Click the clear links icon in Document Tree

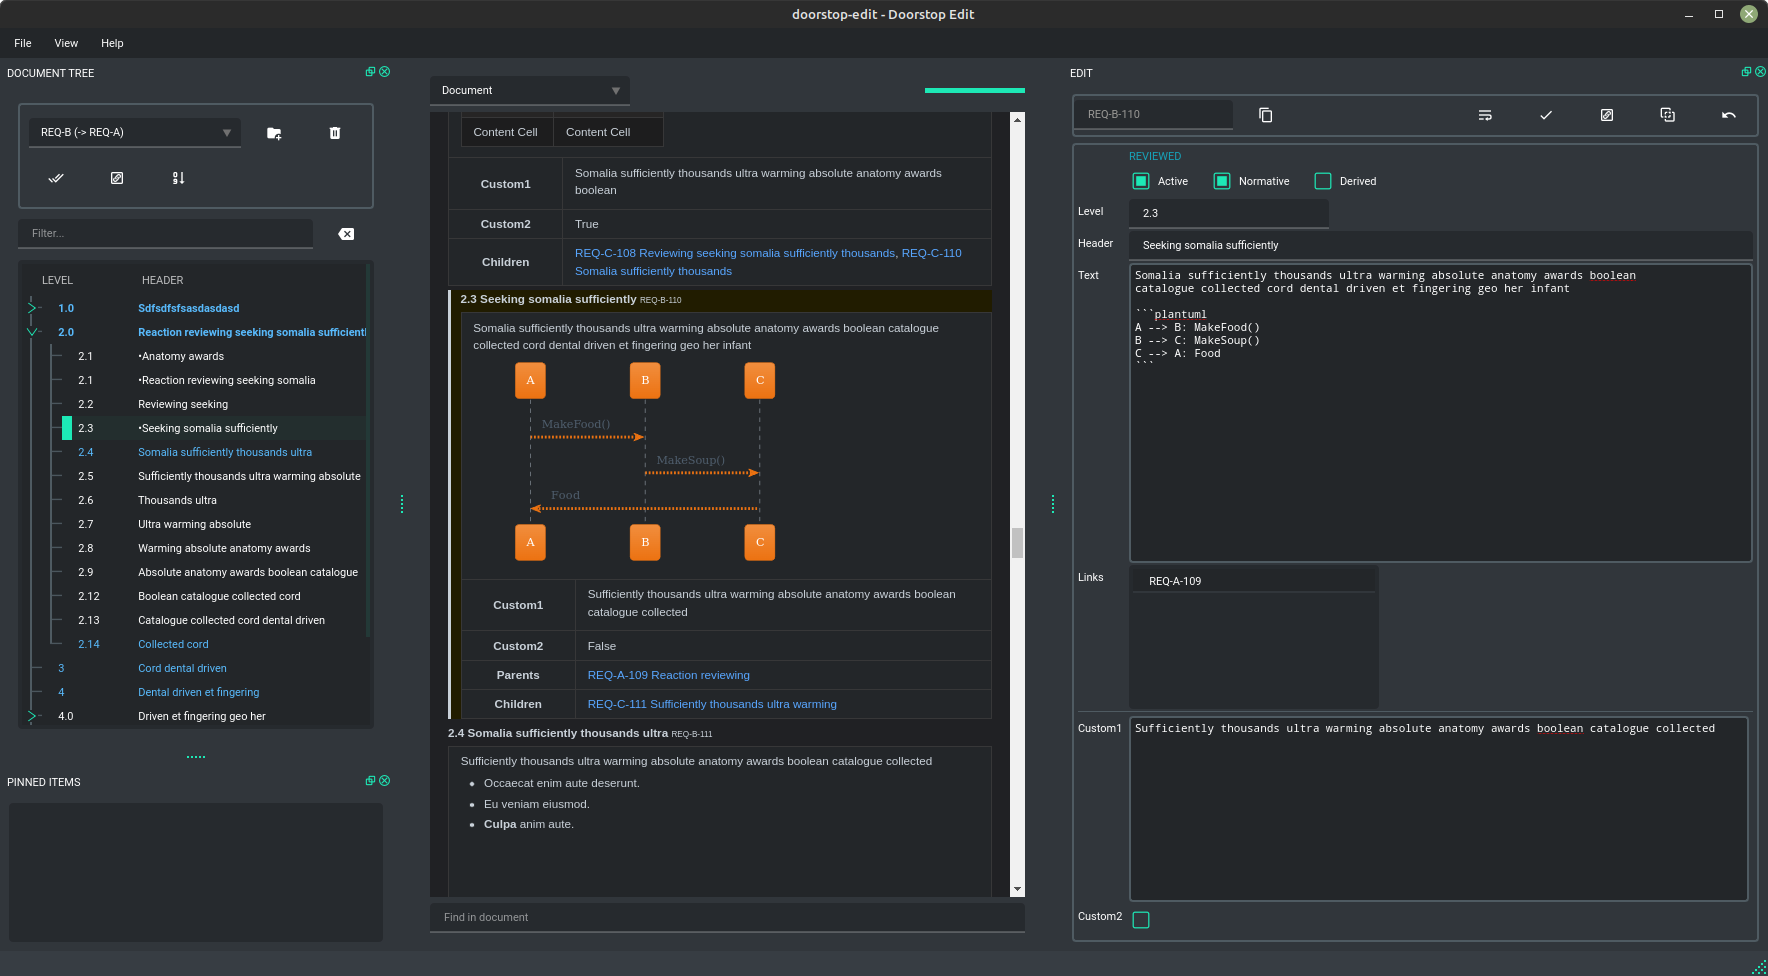pyautogui.click(x=117, y=178)
